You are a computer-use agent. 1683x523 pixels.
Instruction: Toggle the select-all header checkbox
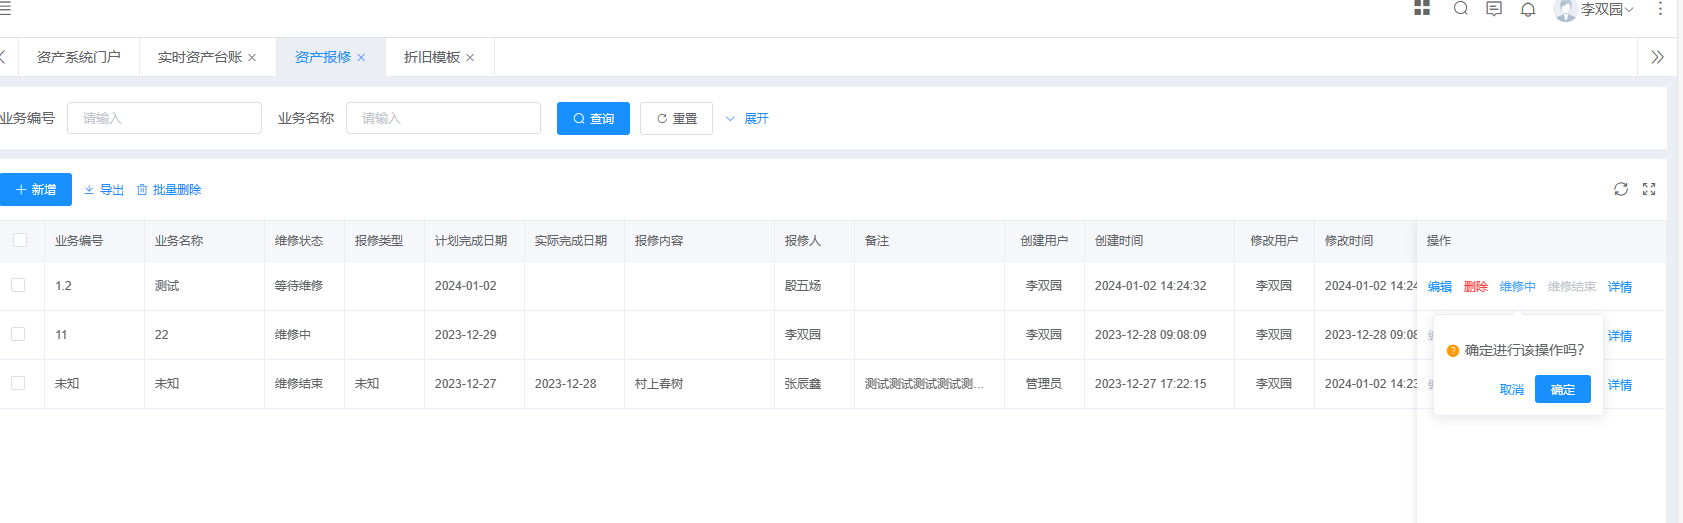(20, 240)
